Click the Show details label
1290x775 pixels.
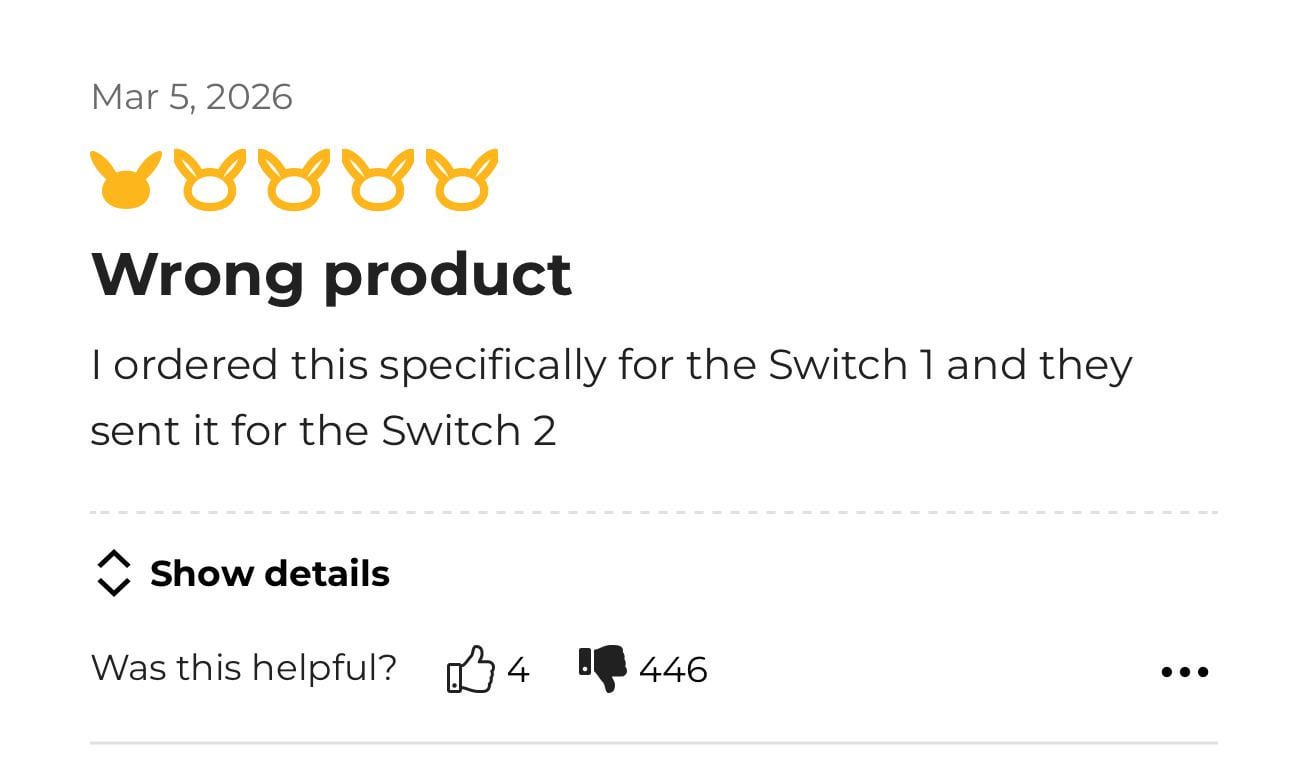pyautogui.click(x=269, y=574)
